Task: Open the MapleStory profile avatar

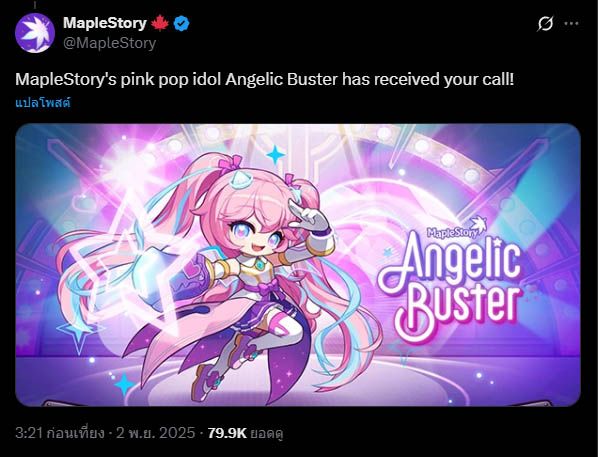Action: coord(35,32)
